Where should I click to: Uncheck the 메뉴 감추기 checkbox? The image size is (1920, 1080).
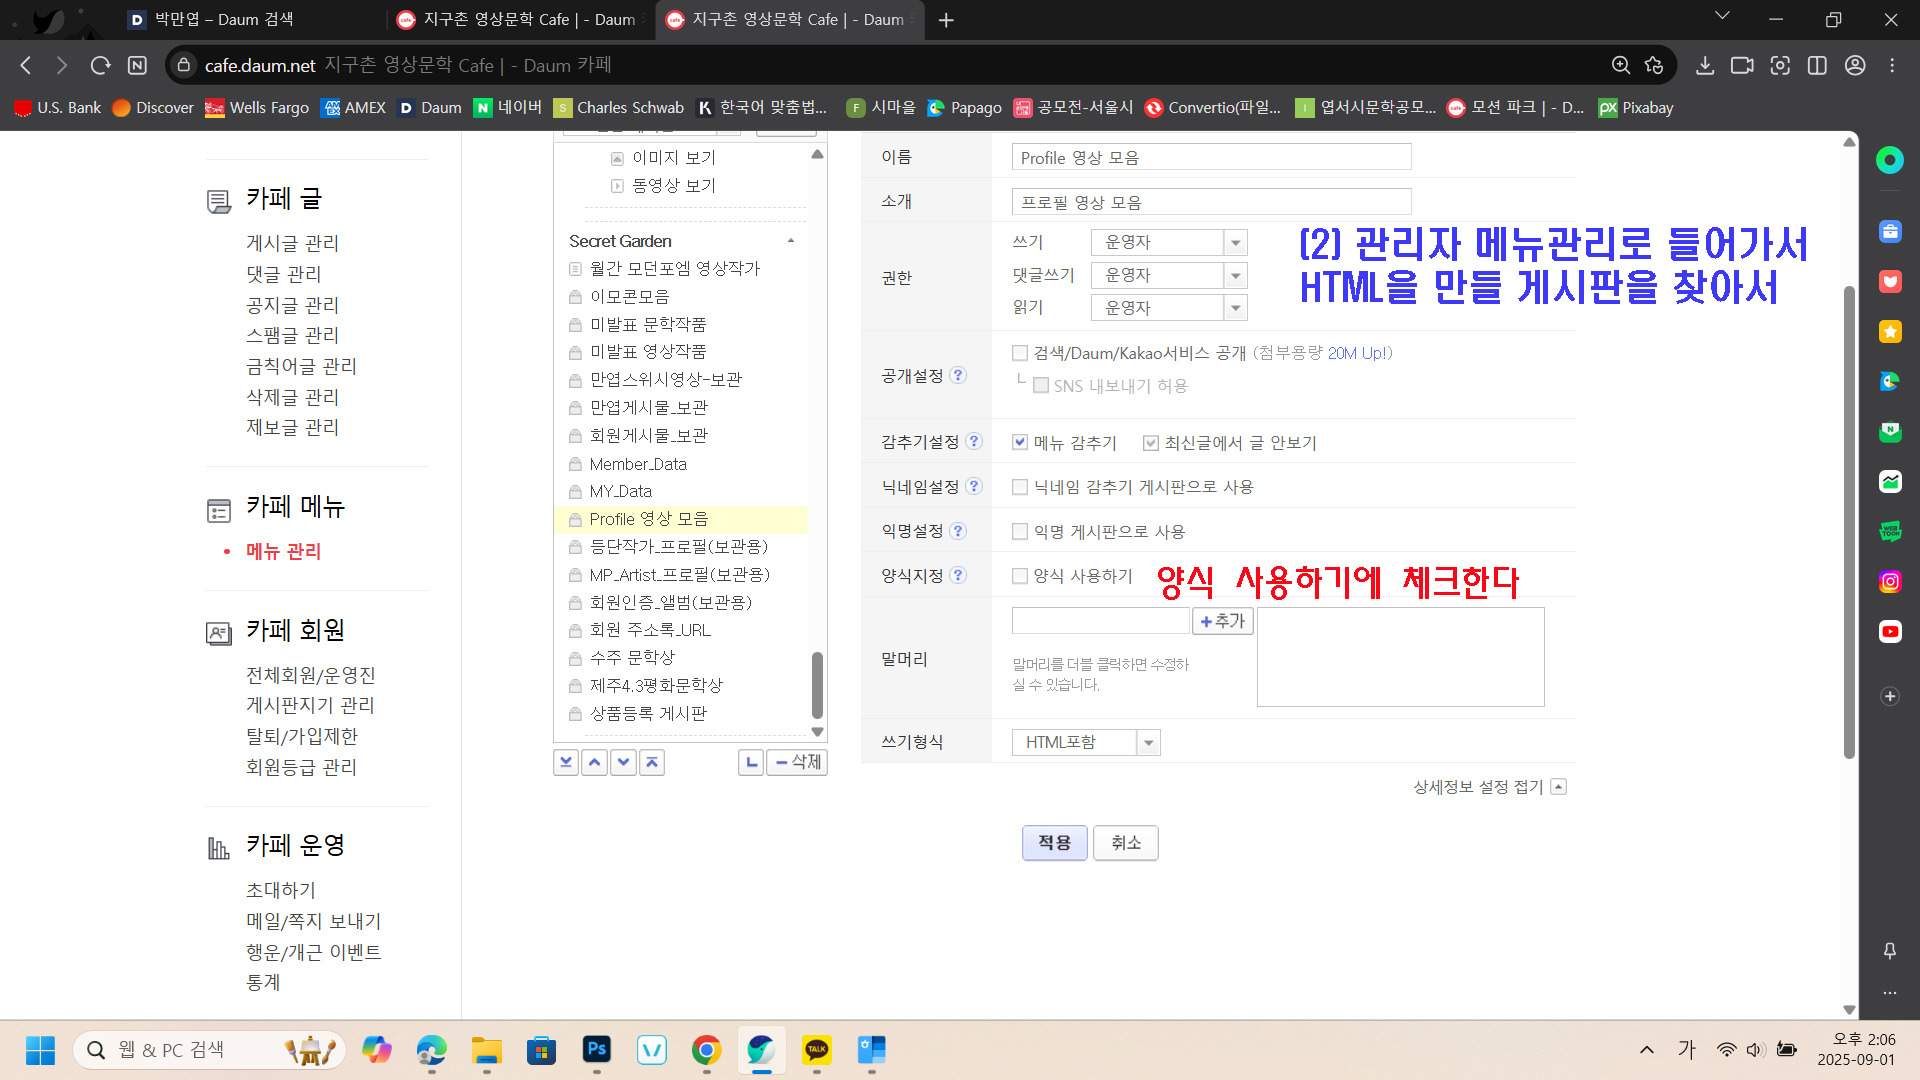tap(1020, 442)
